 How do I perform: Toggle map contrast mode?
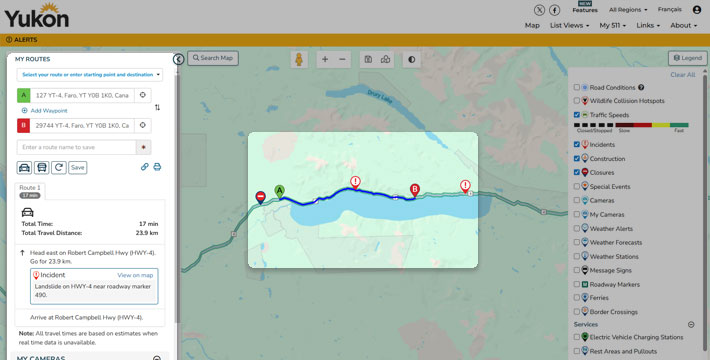pyautogui.click(x=412, y=59)
